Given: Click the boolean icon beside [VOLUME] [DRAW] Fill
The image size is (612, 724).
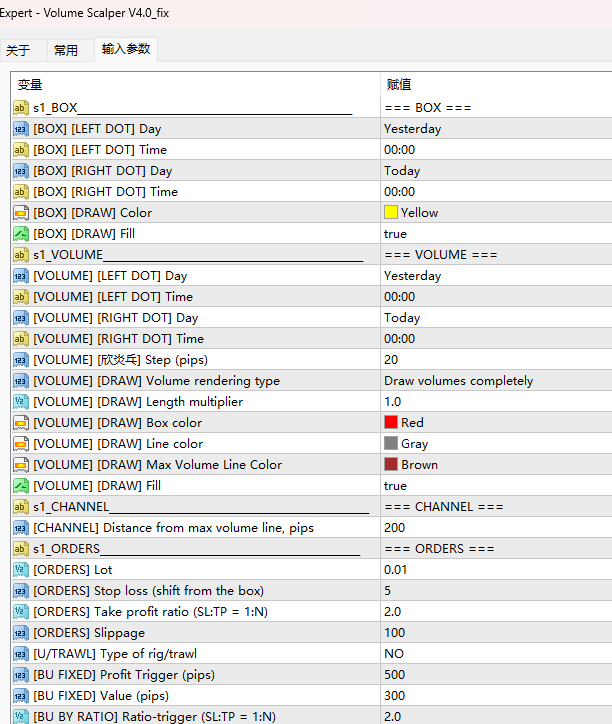Looking at the screenshot, I should click(21, 486).
